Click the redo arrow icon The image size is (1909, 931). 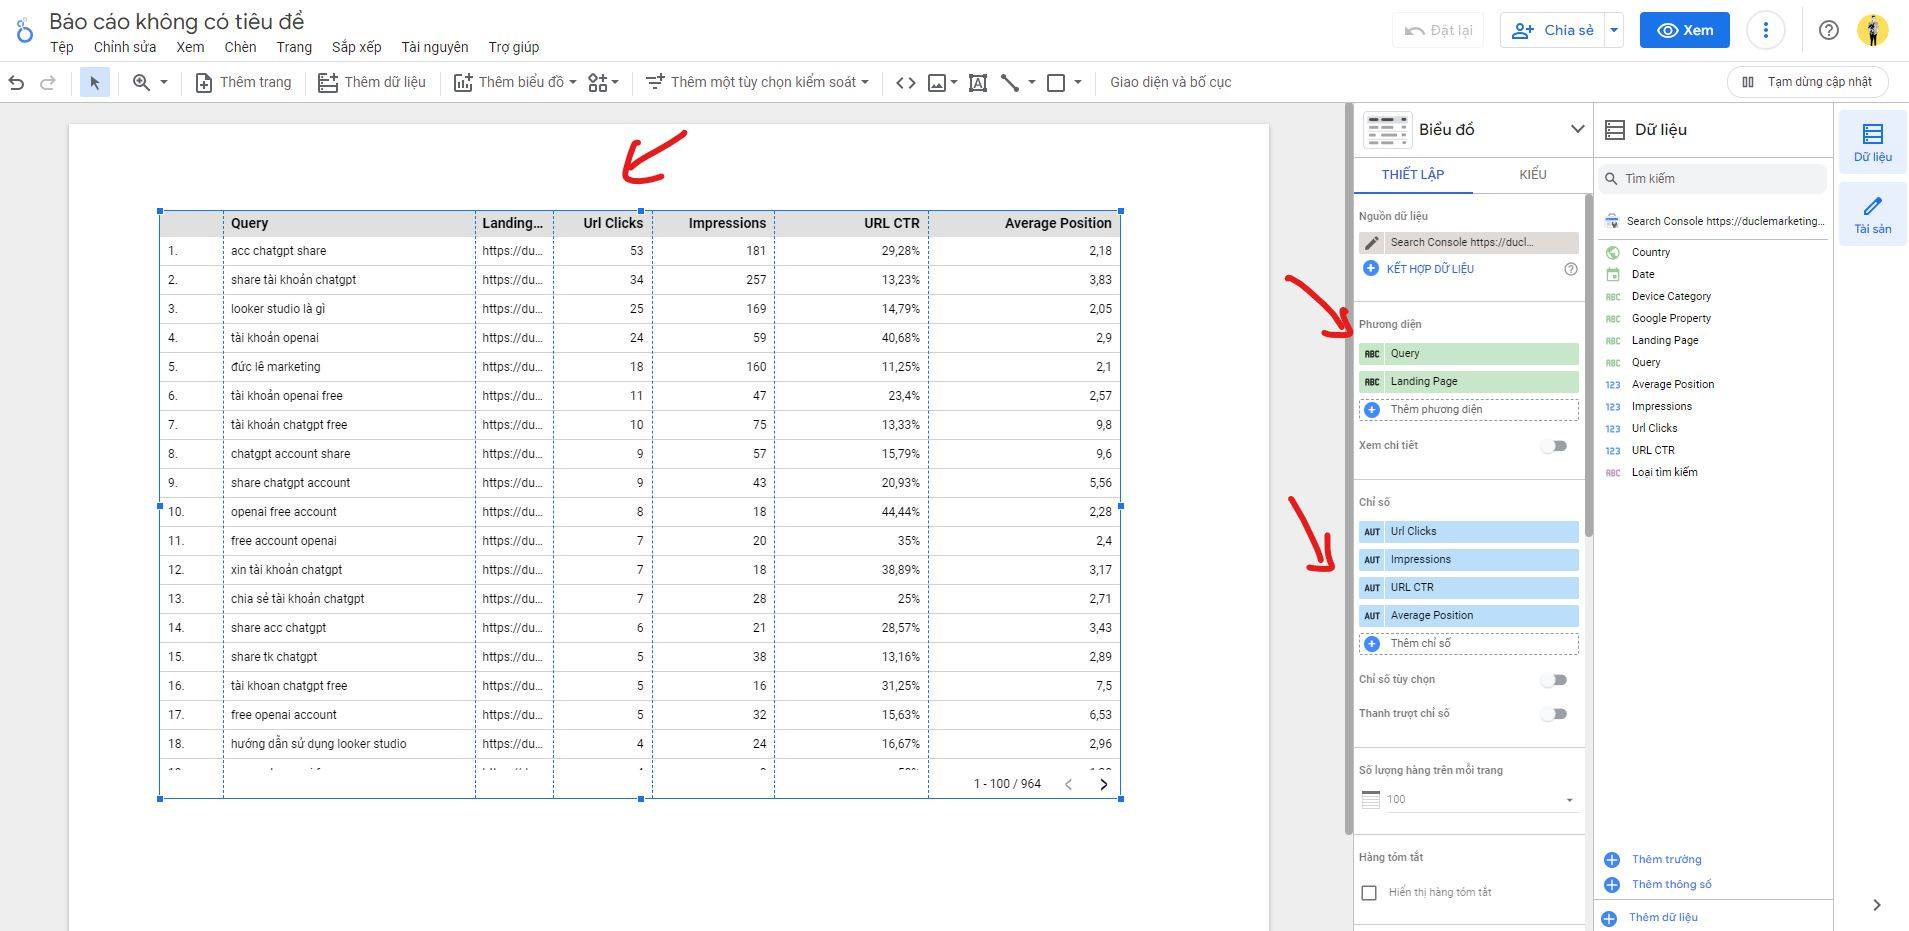coord(47,83)
